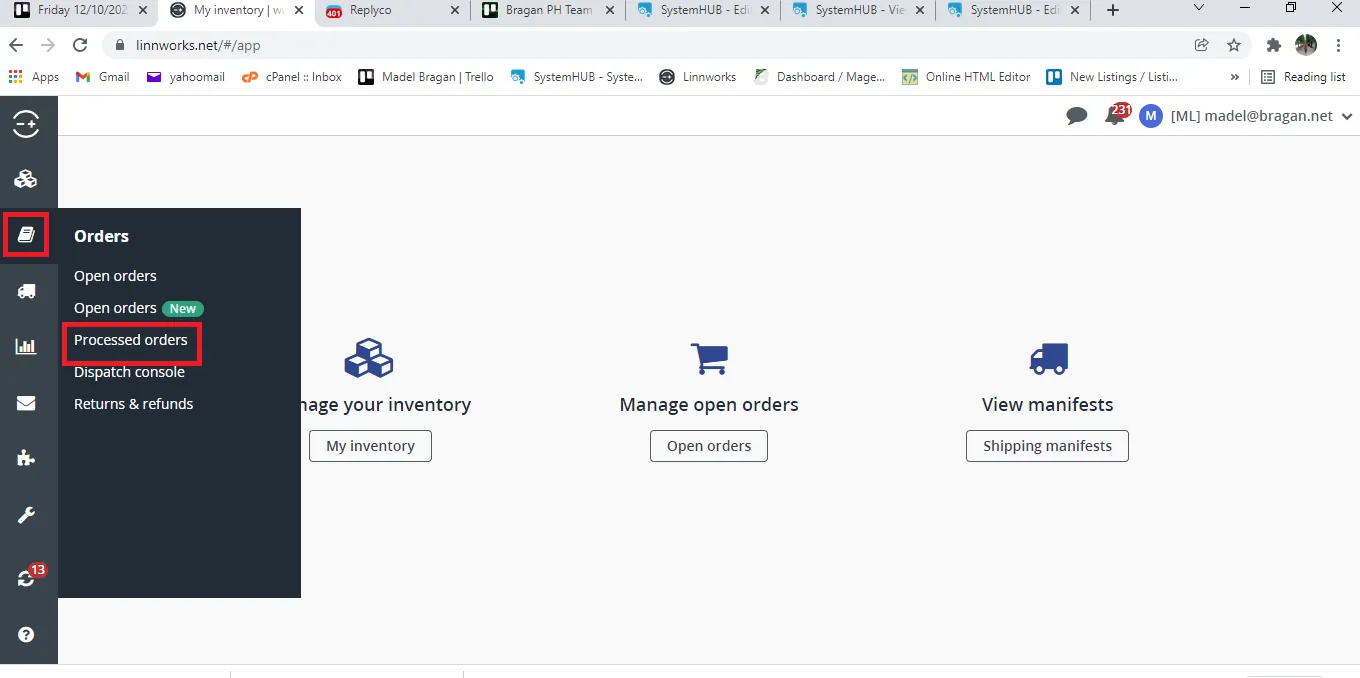Open the Reading list button
1360x678 pixels.
[1303, 77]
